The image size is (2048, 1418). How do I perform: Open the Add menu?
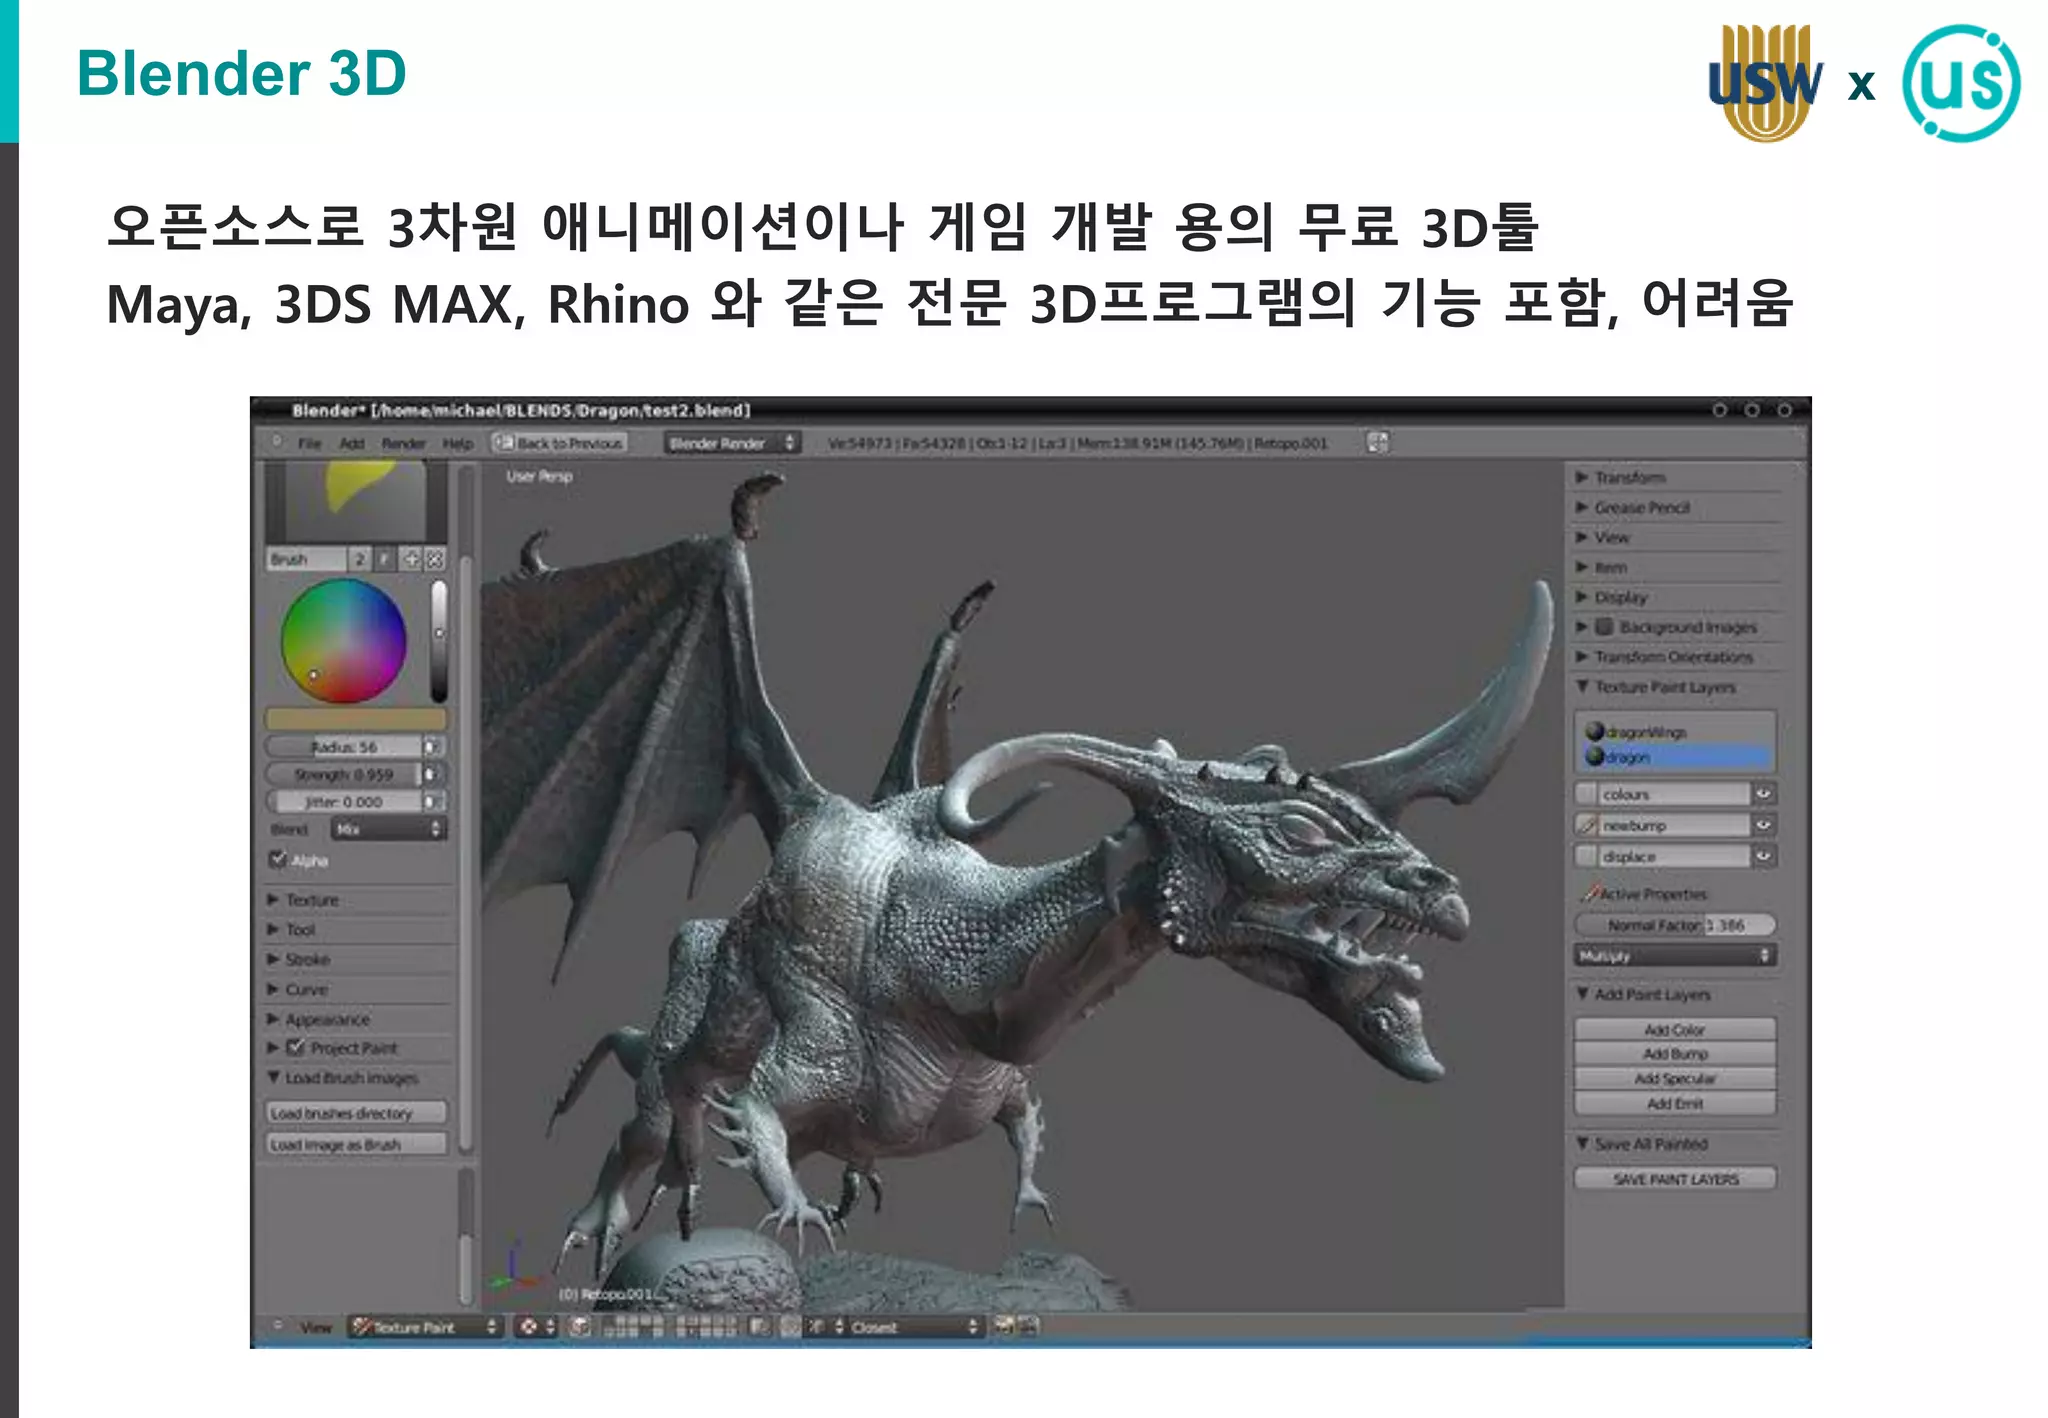coord(352,443)
